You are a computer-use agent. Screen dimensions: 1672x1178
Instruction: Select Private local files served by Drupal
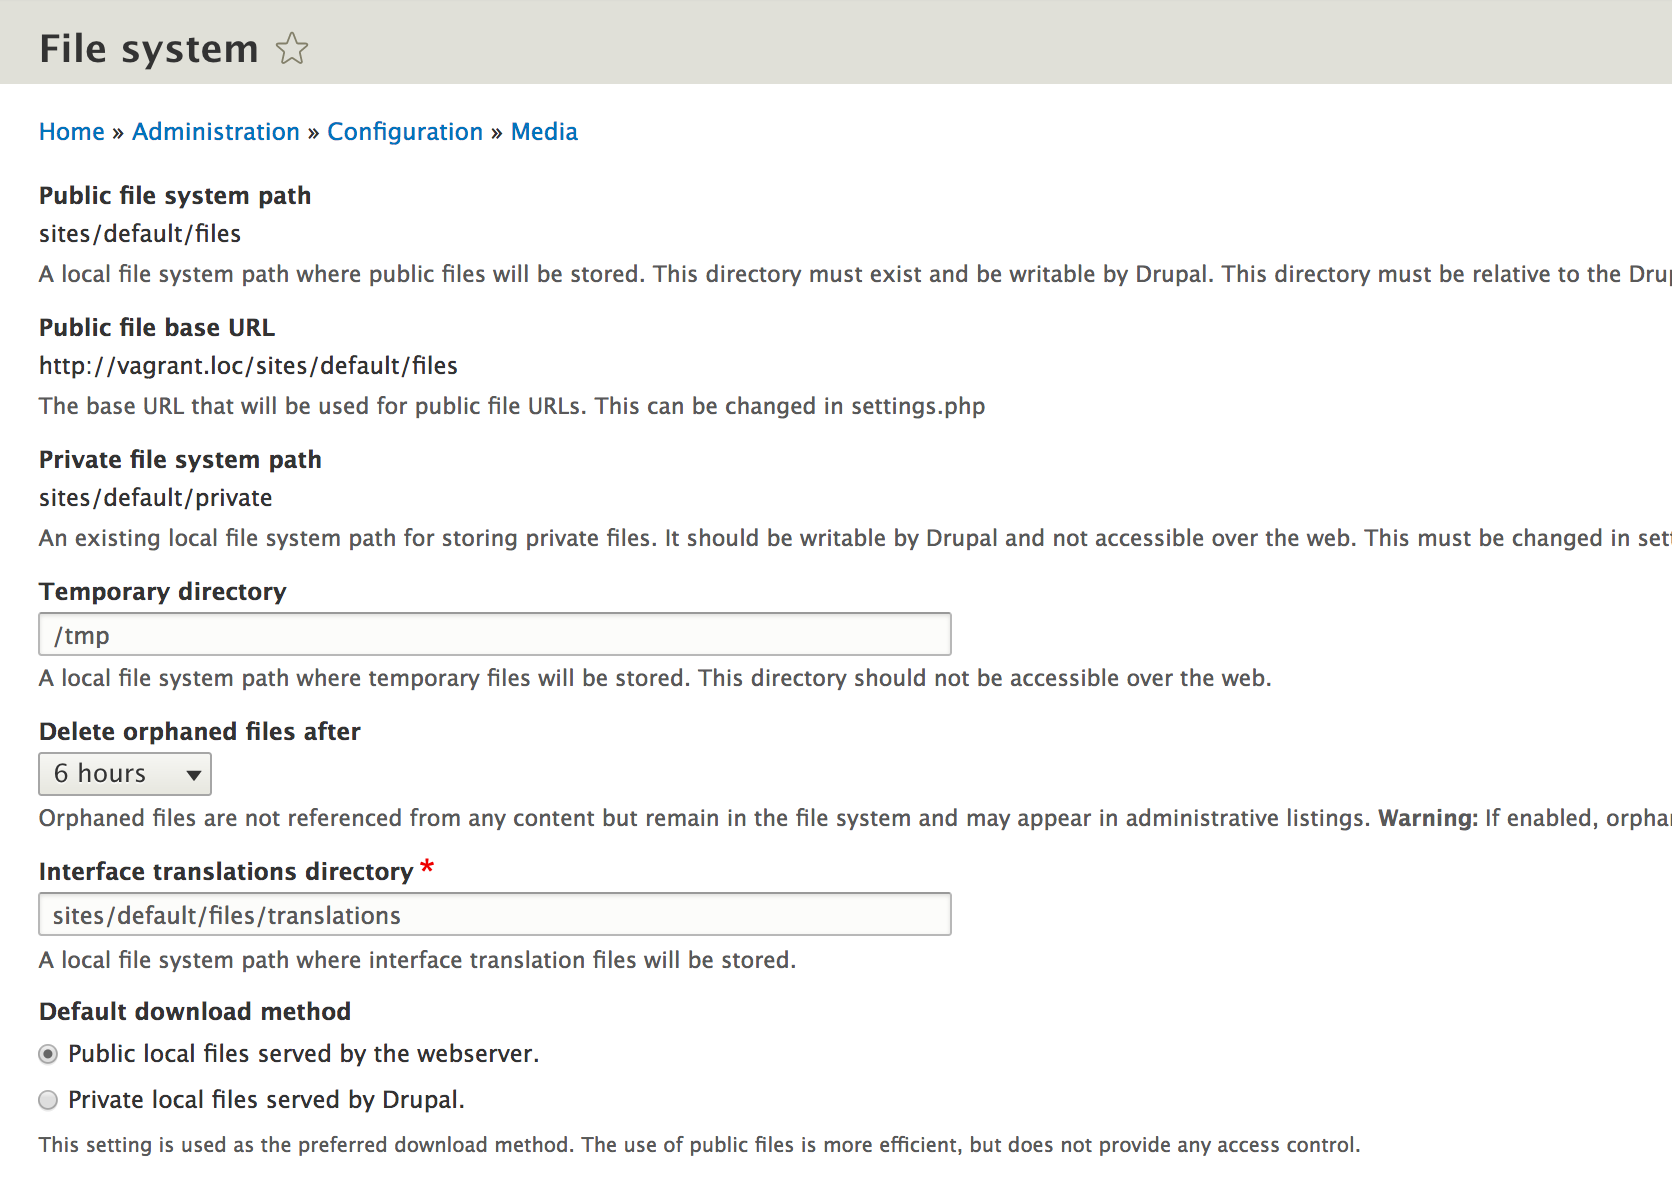coord(48,1100)
